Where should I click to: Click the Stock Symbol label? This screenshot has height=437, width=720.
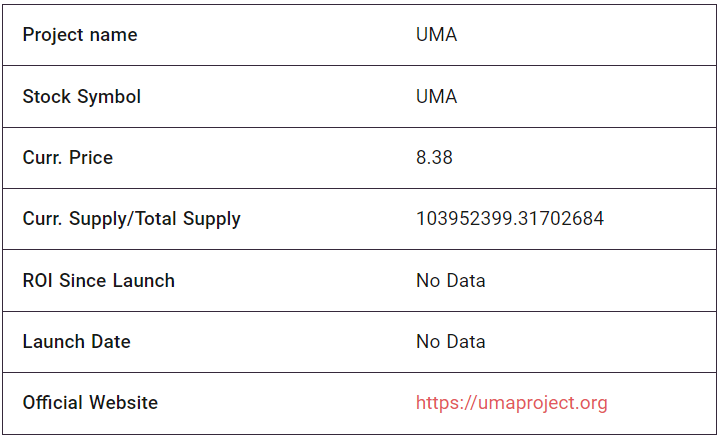tap(82, 96)
